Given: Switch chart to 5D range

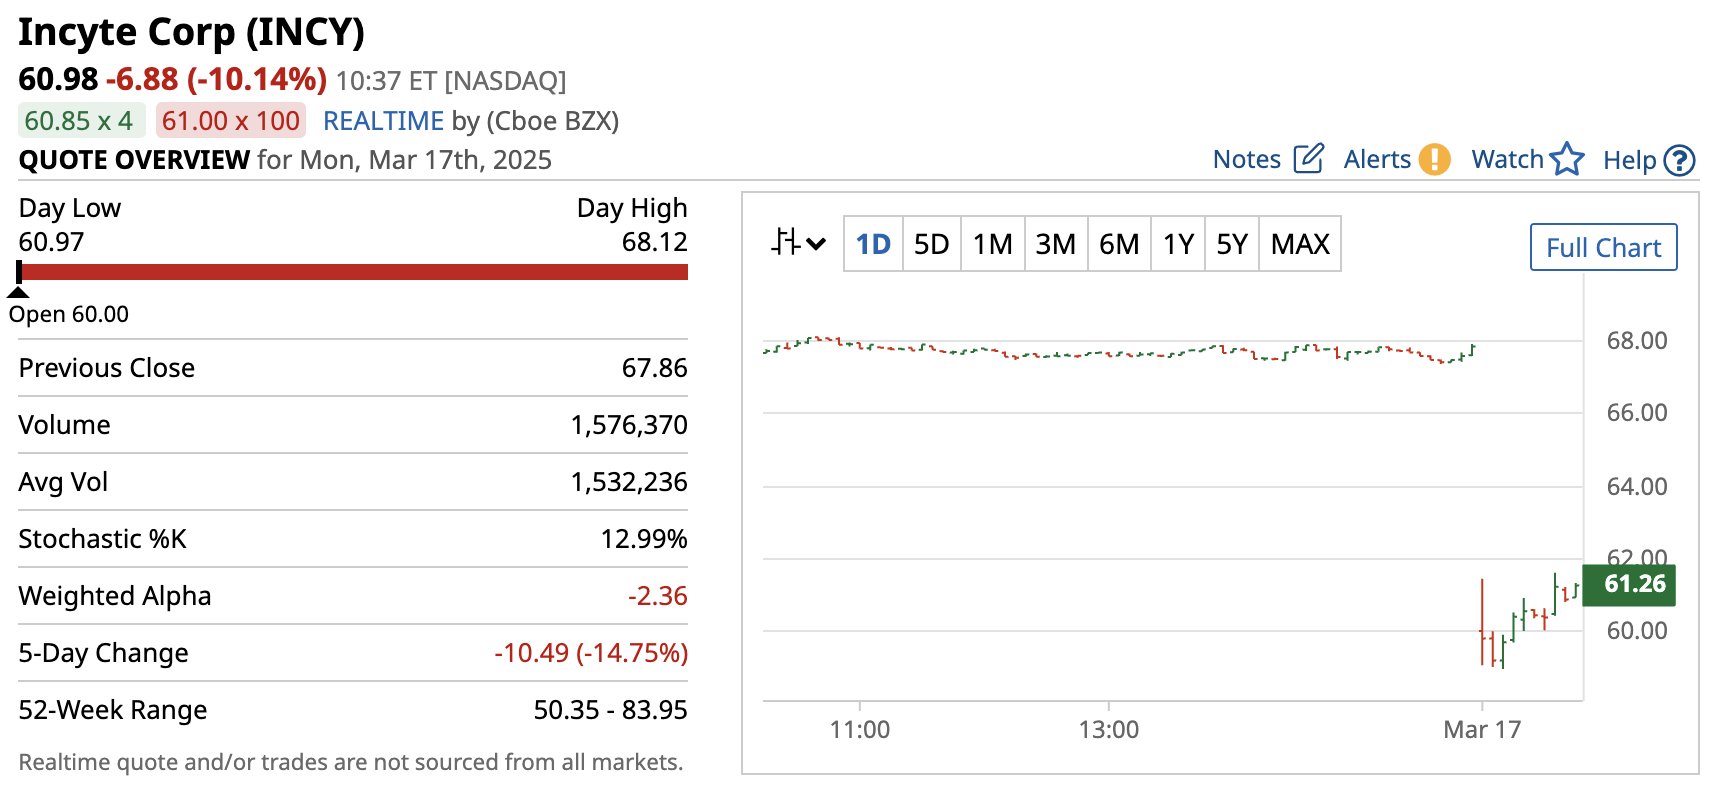Looking at the screenshot, I should click(x=931, y=244).
